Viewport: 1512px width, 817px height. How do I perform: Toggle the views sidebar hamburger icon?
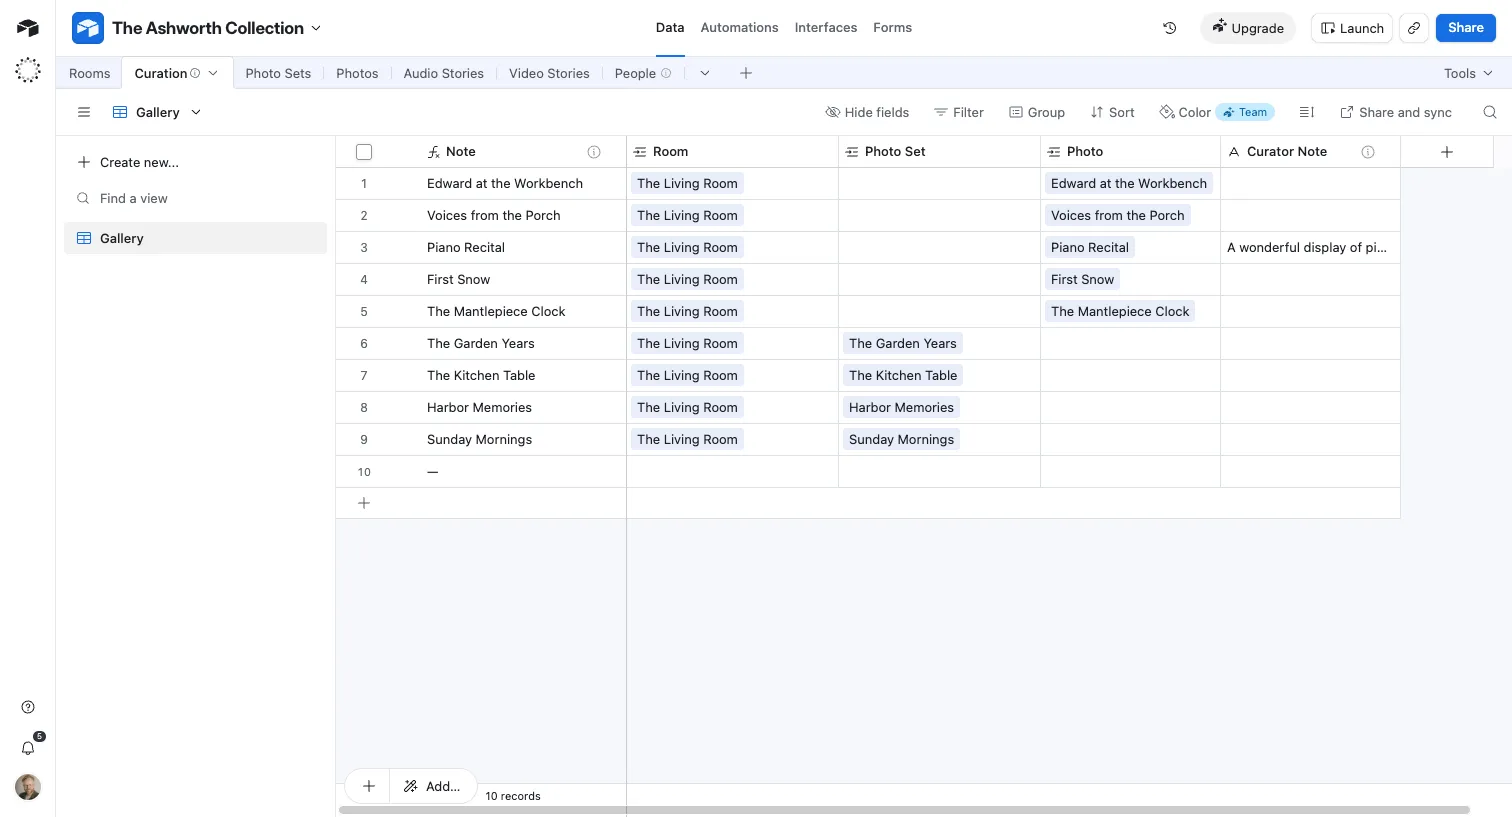(x=84, y=112)
